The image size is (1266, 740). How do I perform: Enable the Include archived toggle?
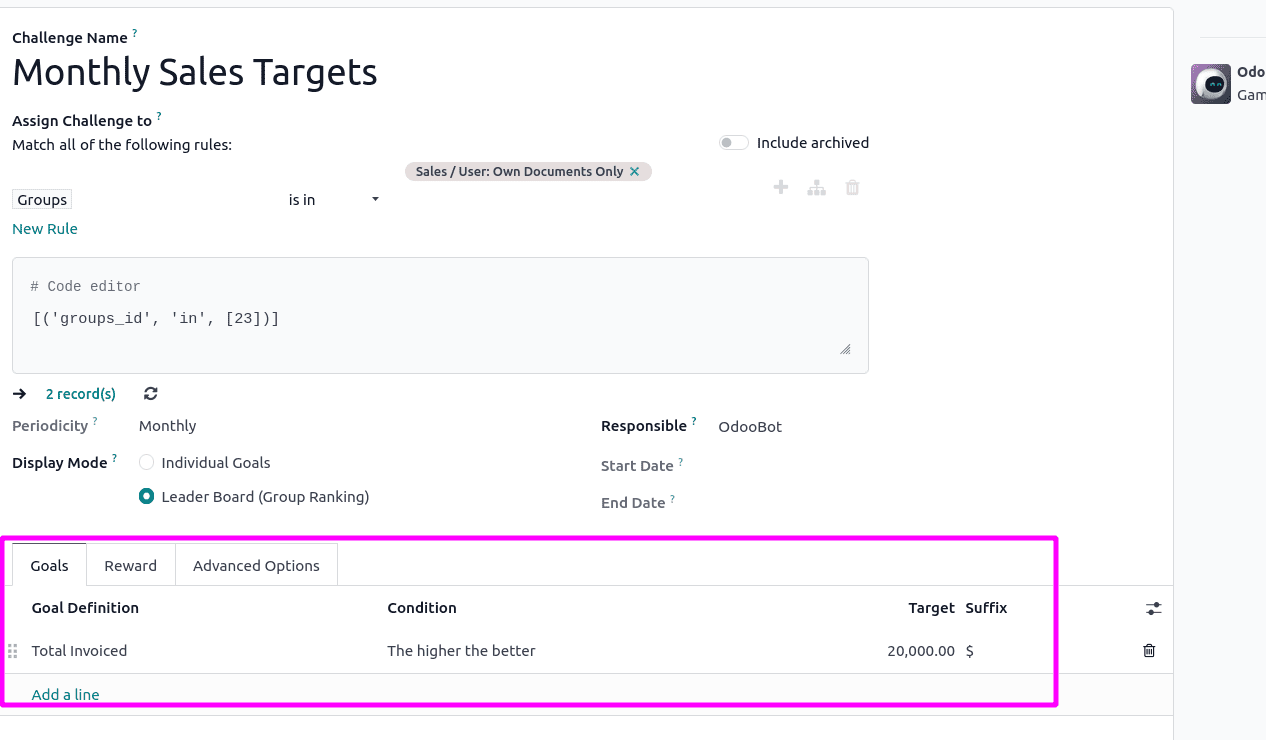coord(733,143)
